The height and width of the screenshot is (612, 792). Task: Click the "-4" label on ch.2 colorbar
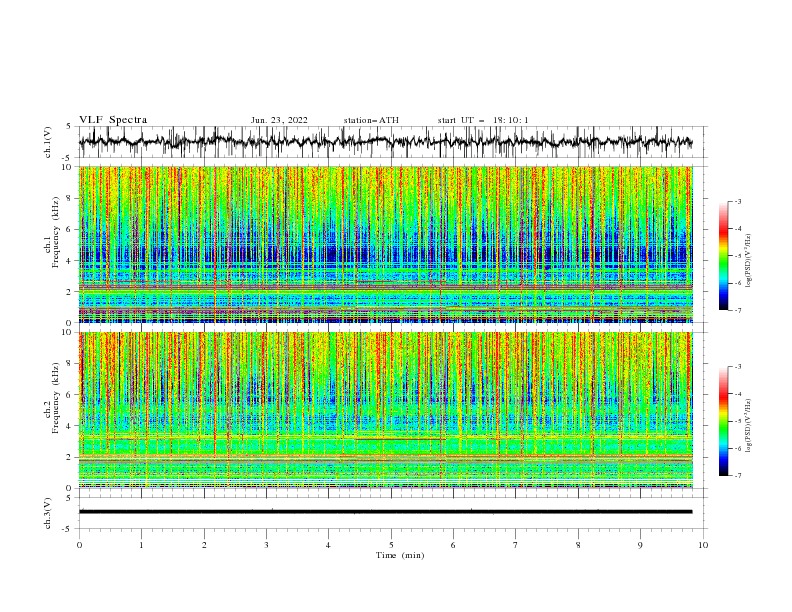tap(738, 394)
